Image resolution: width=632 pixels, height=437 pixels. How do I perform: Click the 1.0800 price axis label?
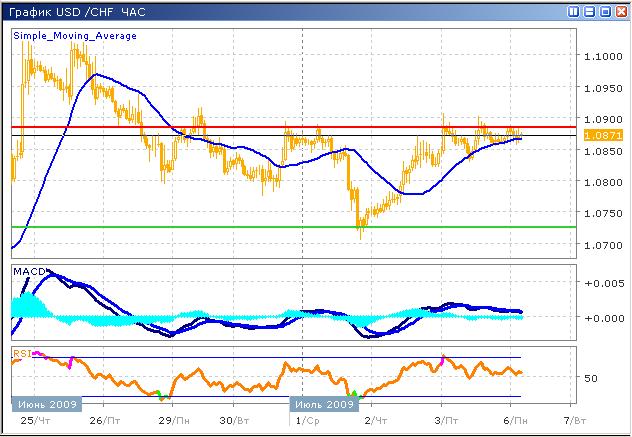[x=601, y=183]
